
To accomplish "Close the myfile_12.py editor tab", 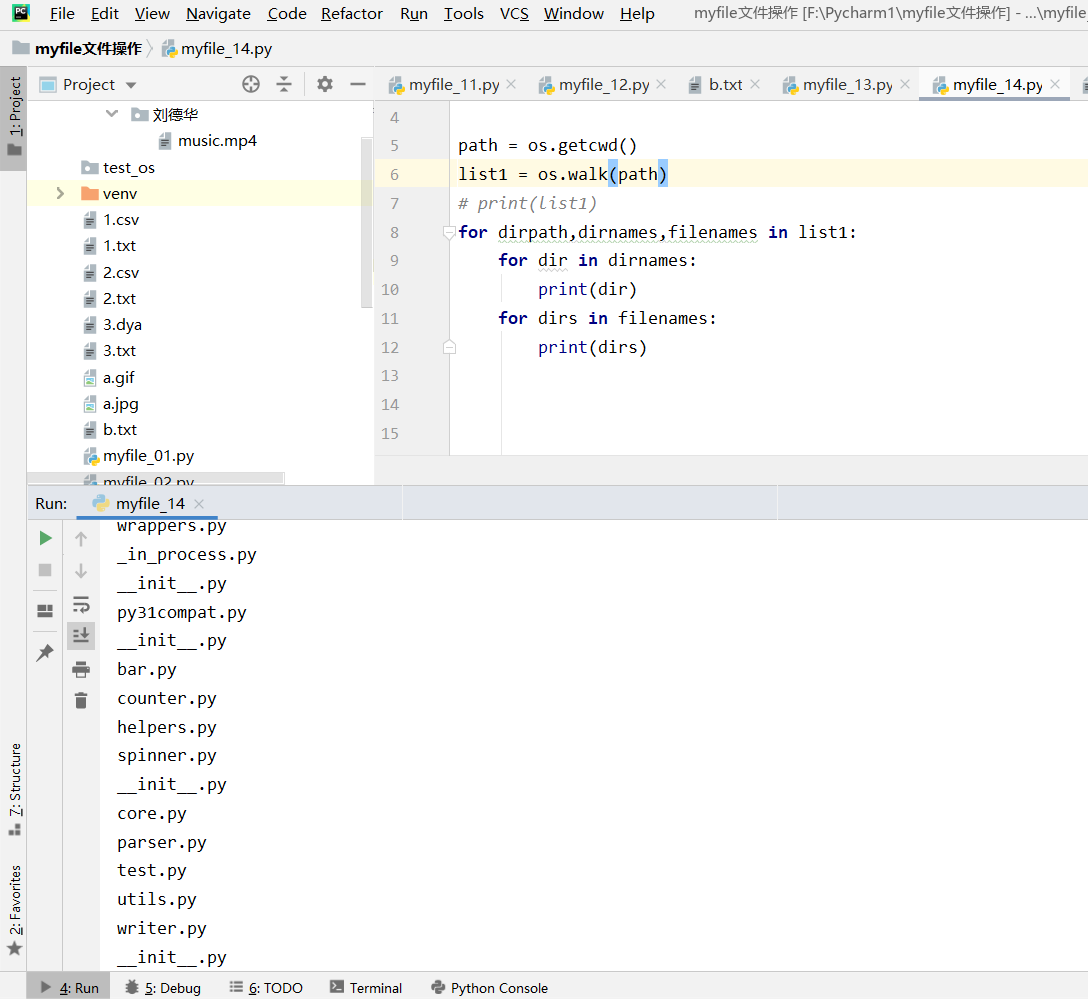I will click(661, 84).
